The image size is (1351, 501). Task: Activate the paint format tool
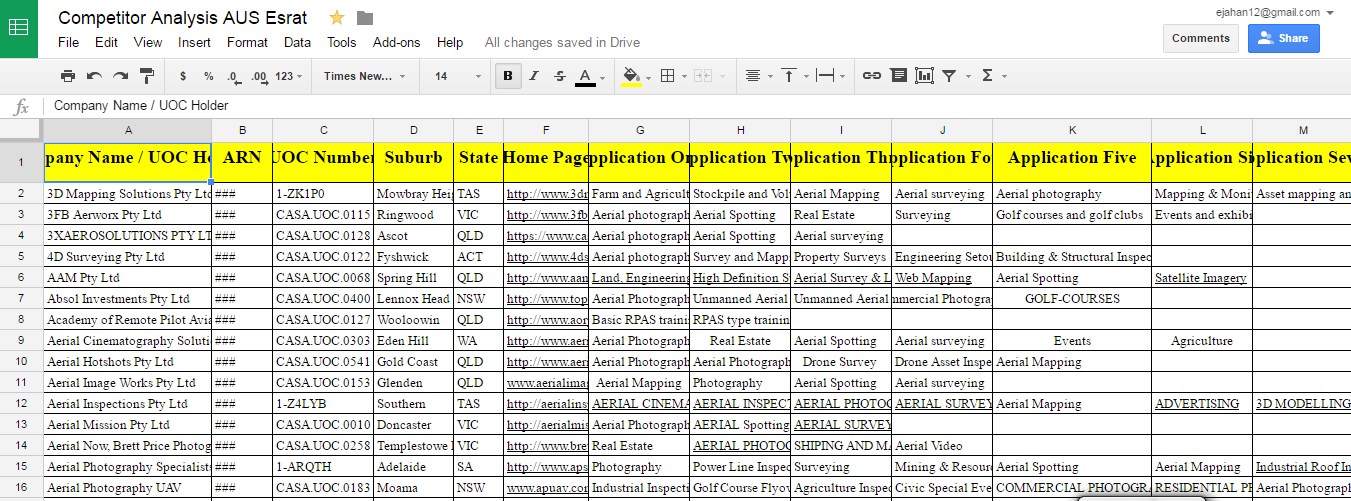click(147, 76)
